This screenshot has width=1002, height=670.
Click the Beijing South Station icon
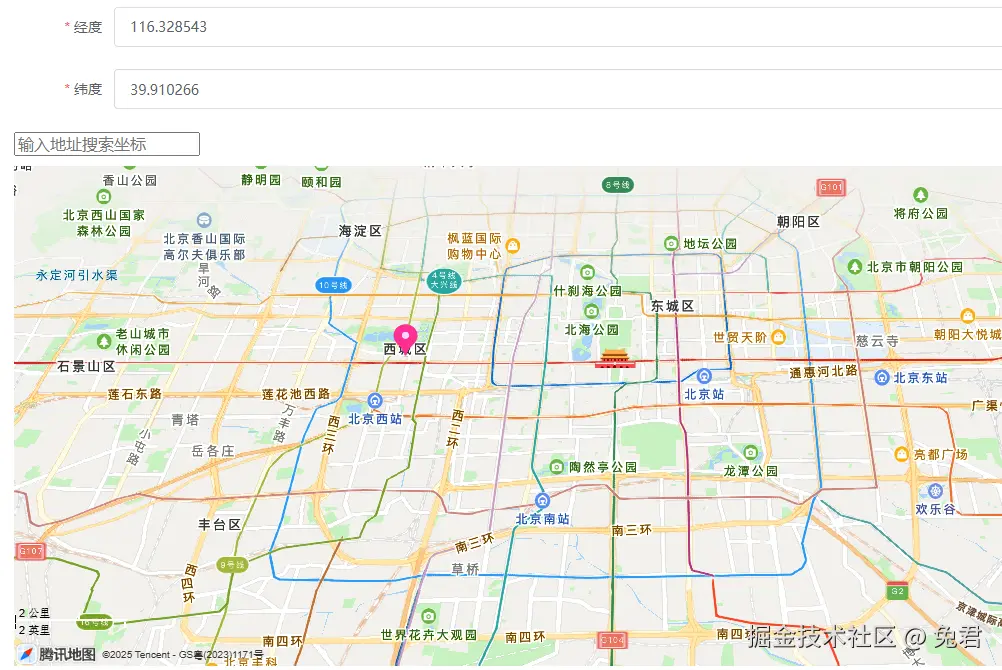pyautogui.click(x=543, y=500)
